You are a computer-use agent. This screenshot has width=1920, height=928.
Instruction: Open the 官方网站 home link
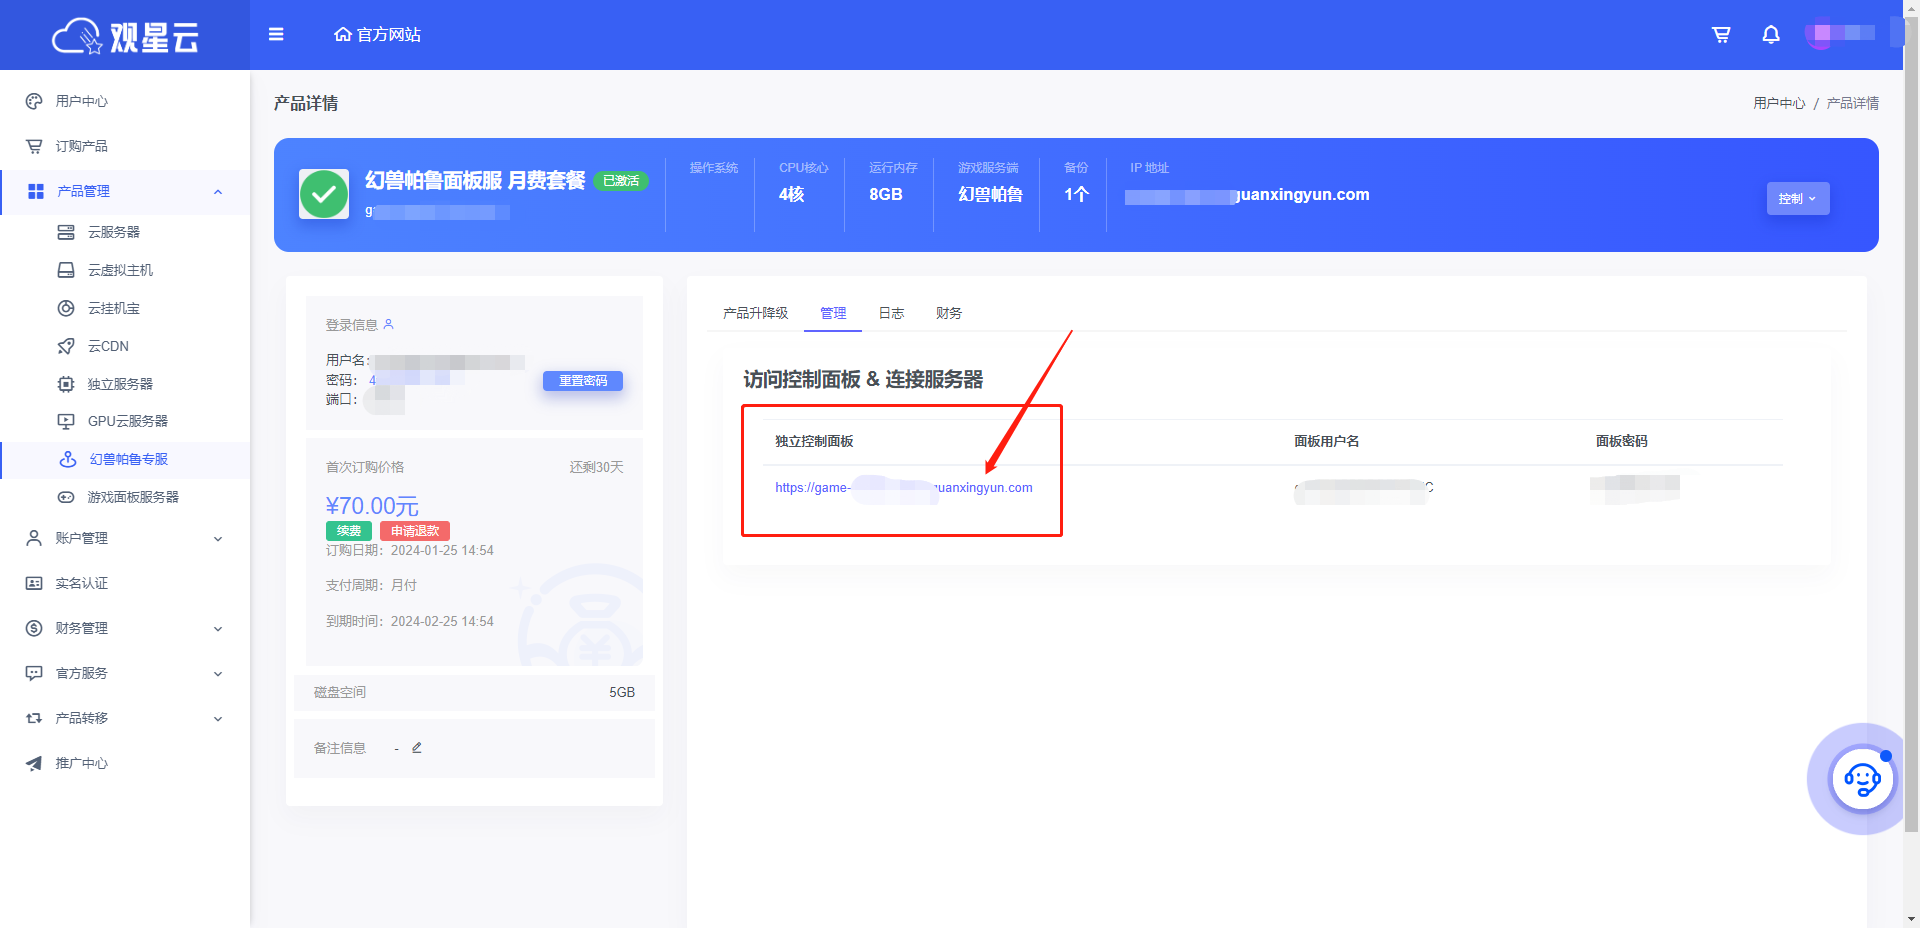pyautogui.click(x=377, y=34)
